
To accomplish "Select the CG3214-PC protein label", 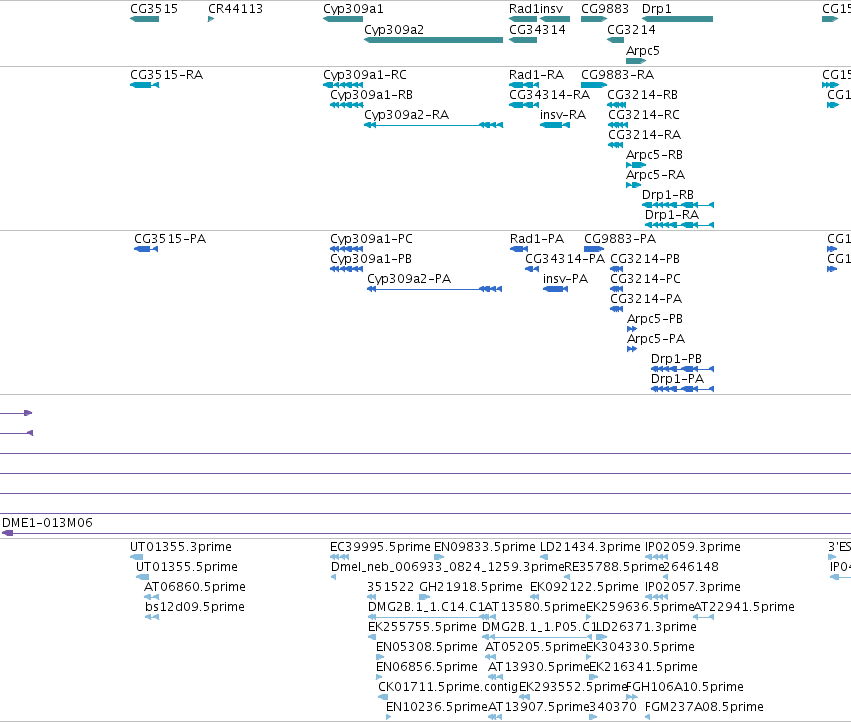I will pyautogui.click(x=645, y=278).
